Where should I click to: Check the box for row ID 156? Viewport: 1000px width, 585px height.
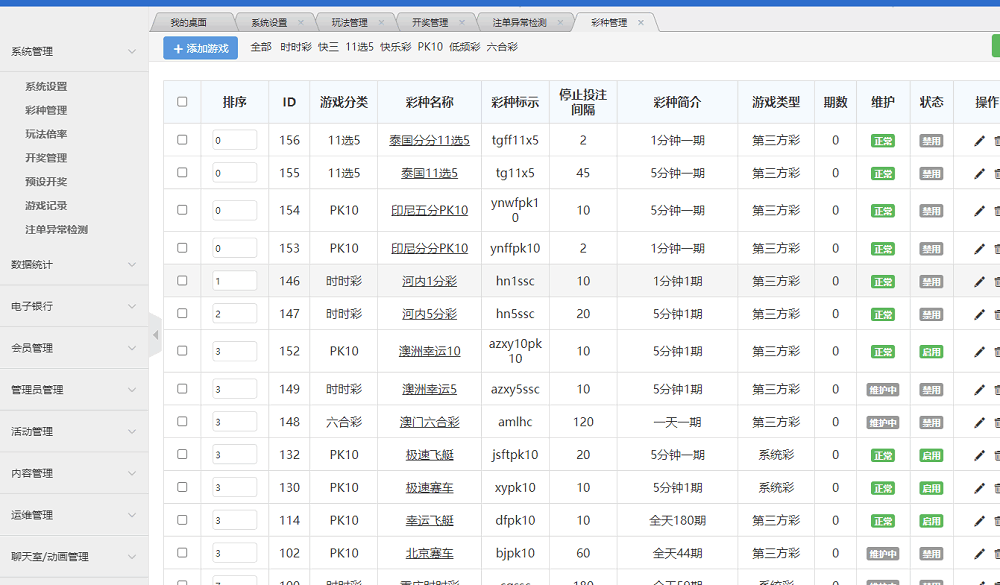click(x=182, y=140)
